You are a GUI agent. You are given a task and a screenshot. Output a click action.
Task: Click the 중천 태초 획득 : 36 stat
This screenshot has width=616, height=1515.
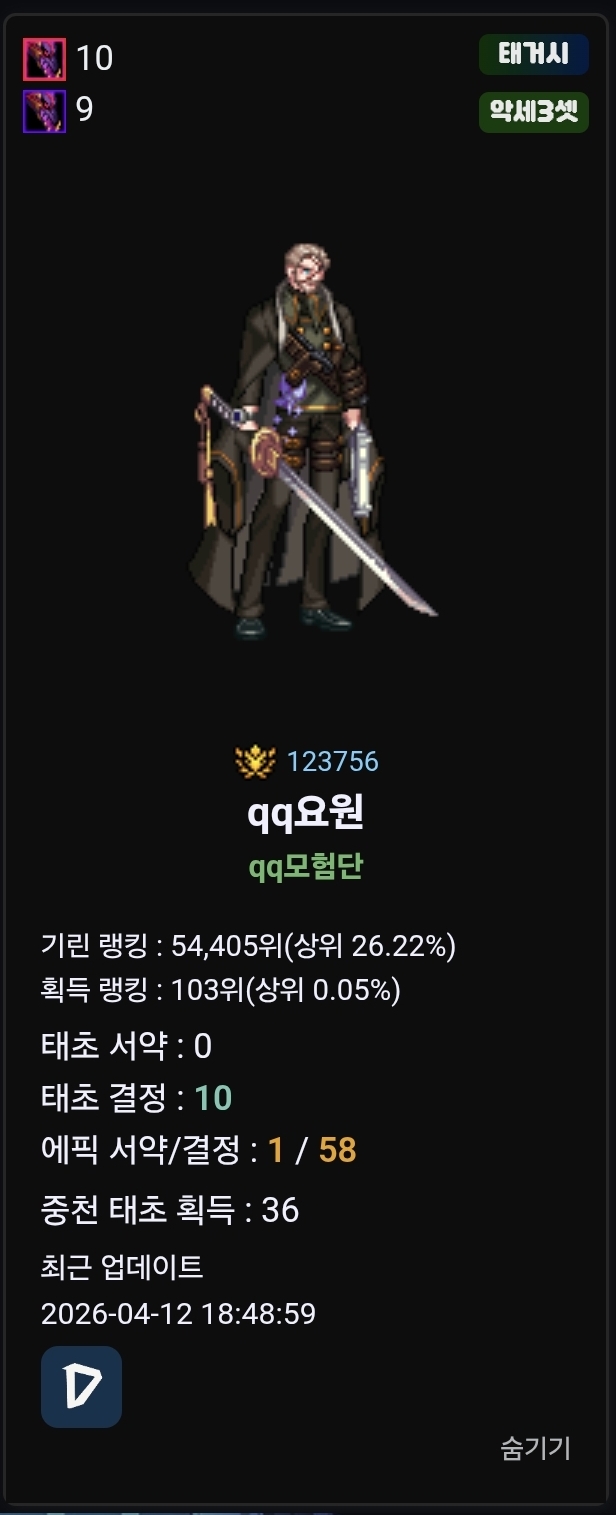pos(170,1210)
